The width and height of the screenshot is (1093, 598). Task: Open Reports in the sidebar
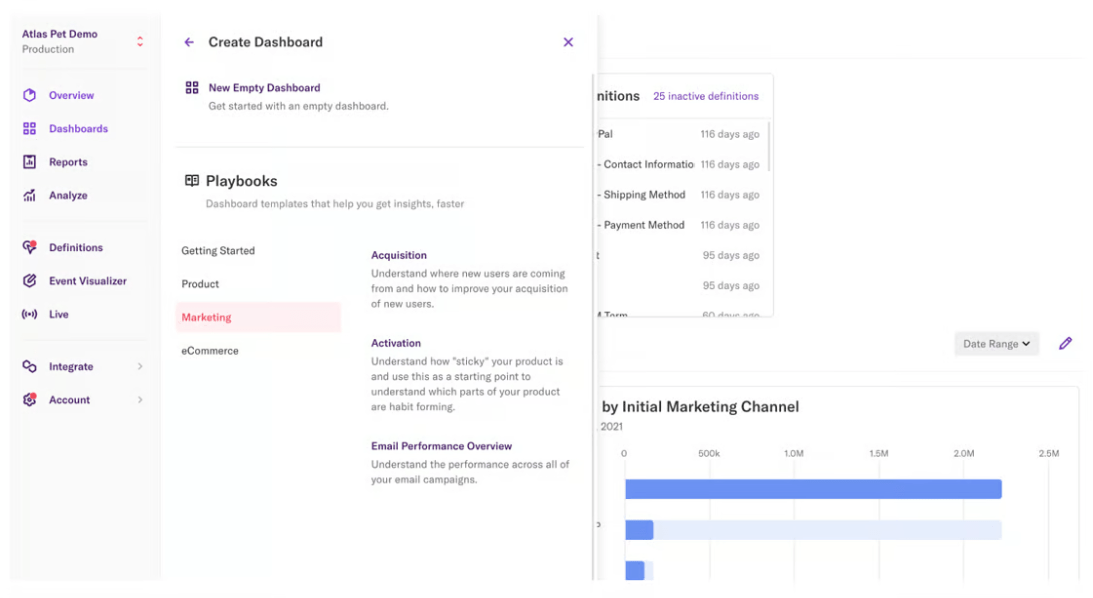pos(68,162)
